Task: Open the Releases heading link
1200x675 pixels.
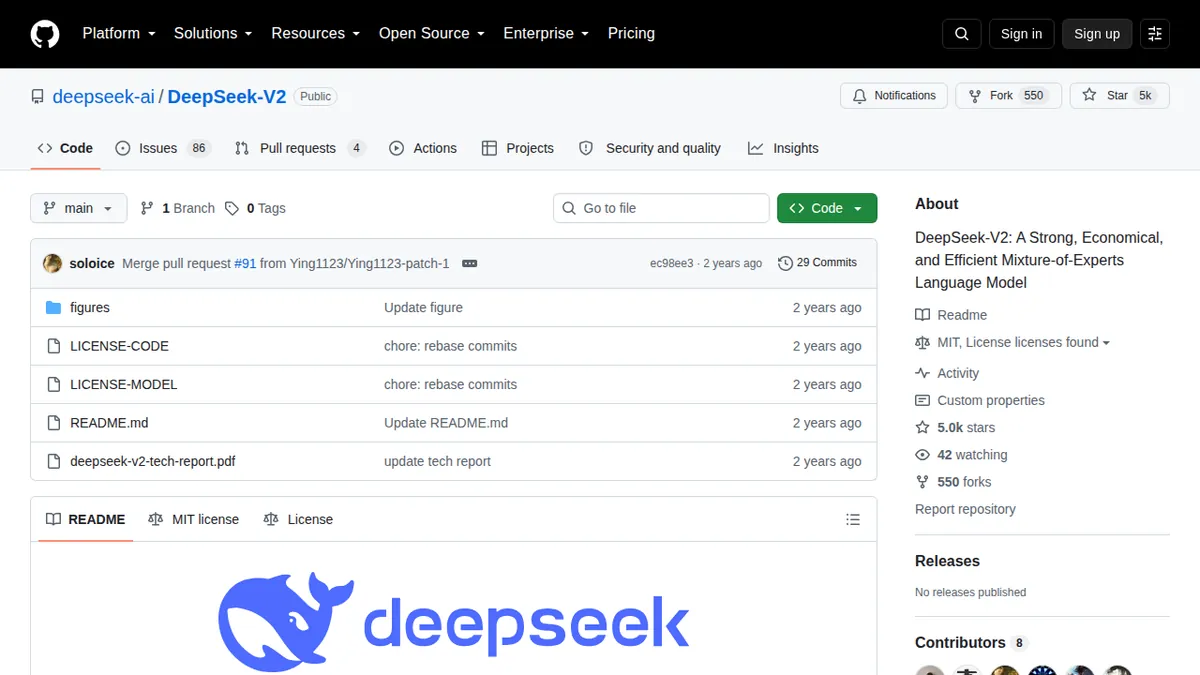Action: tap(947, 561)
